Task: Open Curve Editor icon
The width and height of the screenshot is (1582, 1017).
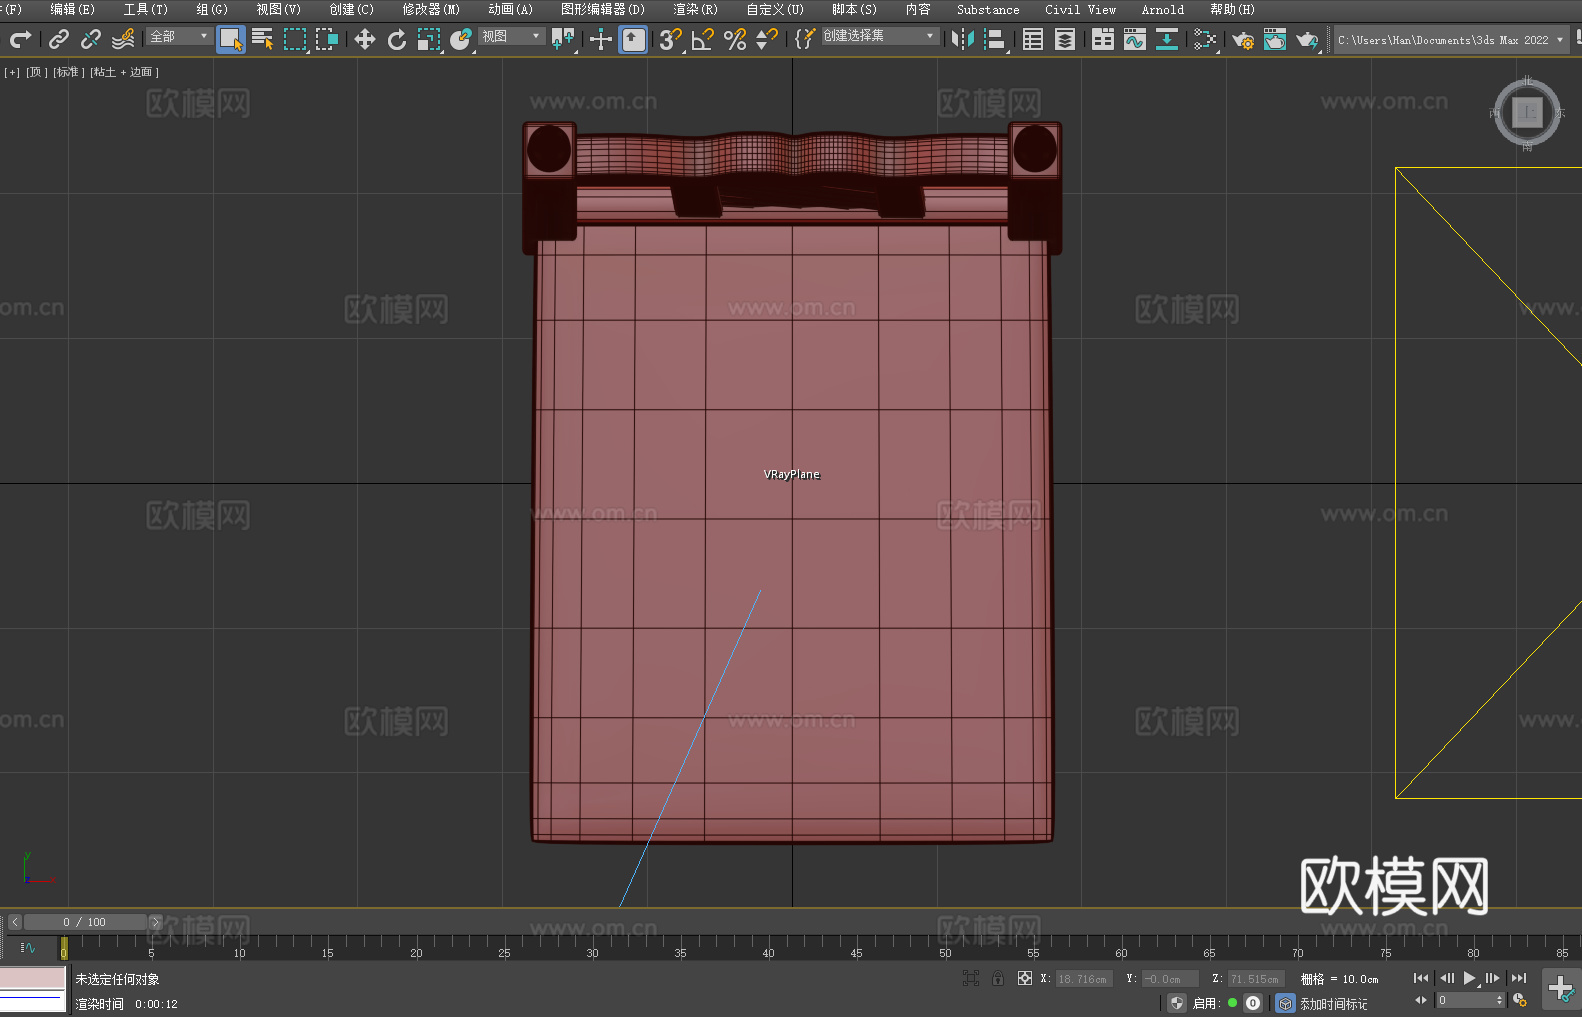Action: (x=1135, y=39)
